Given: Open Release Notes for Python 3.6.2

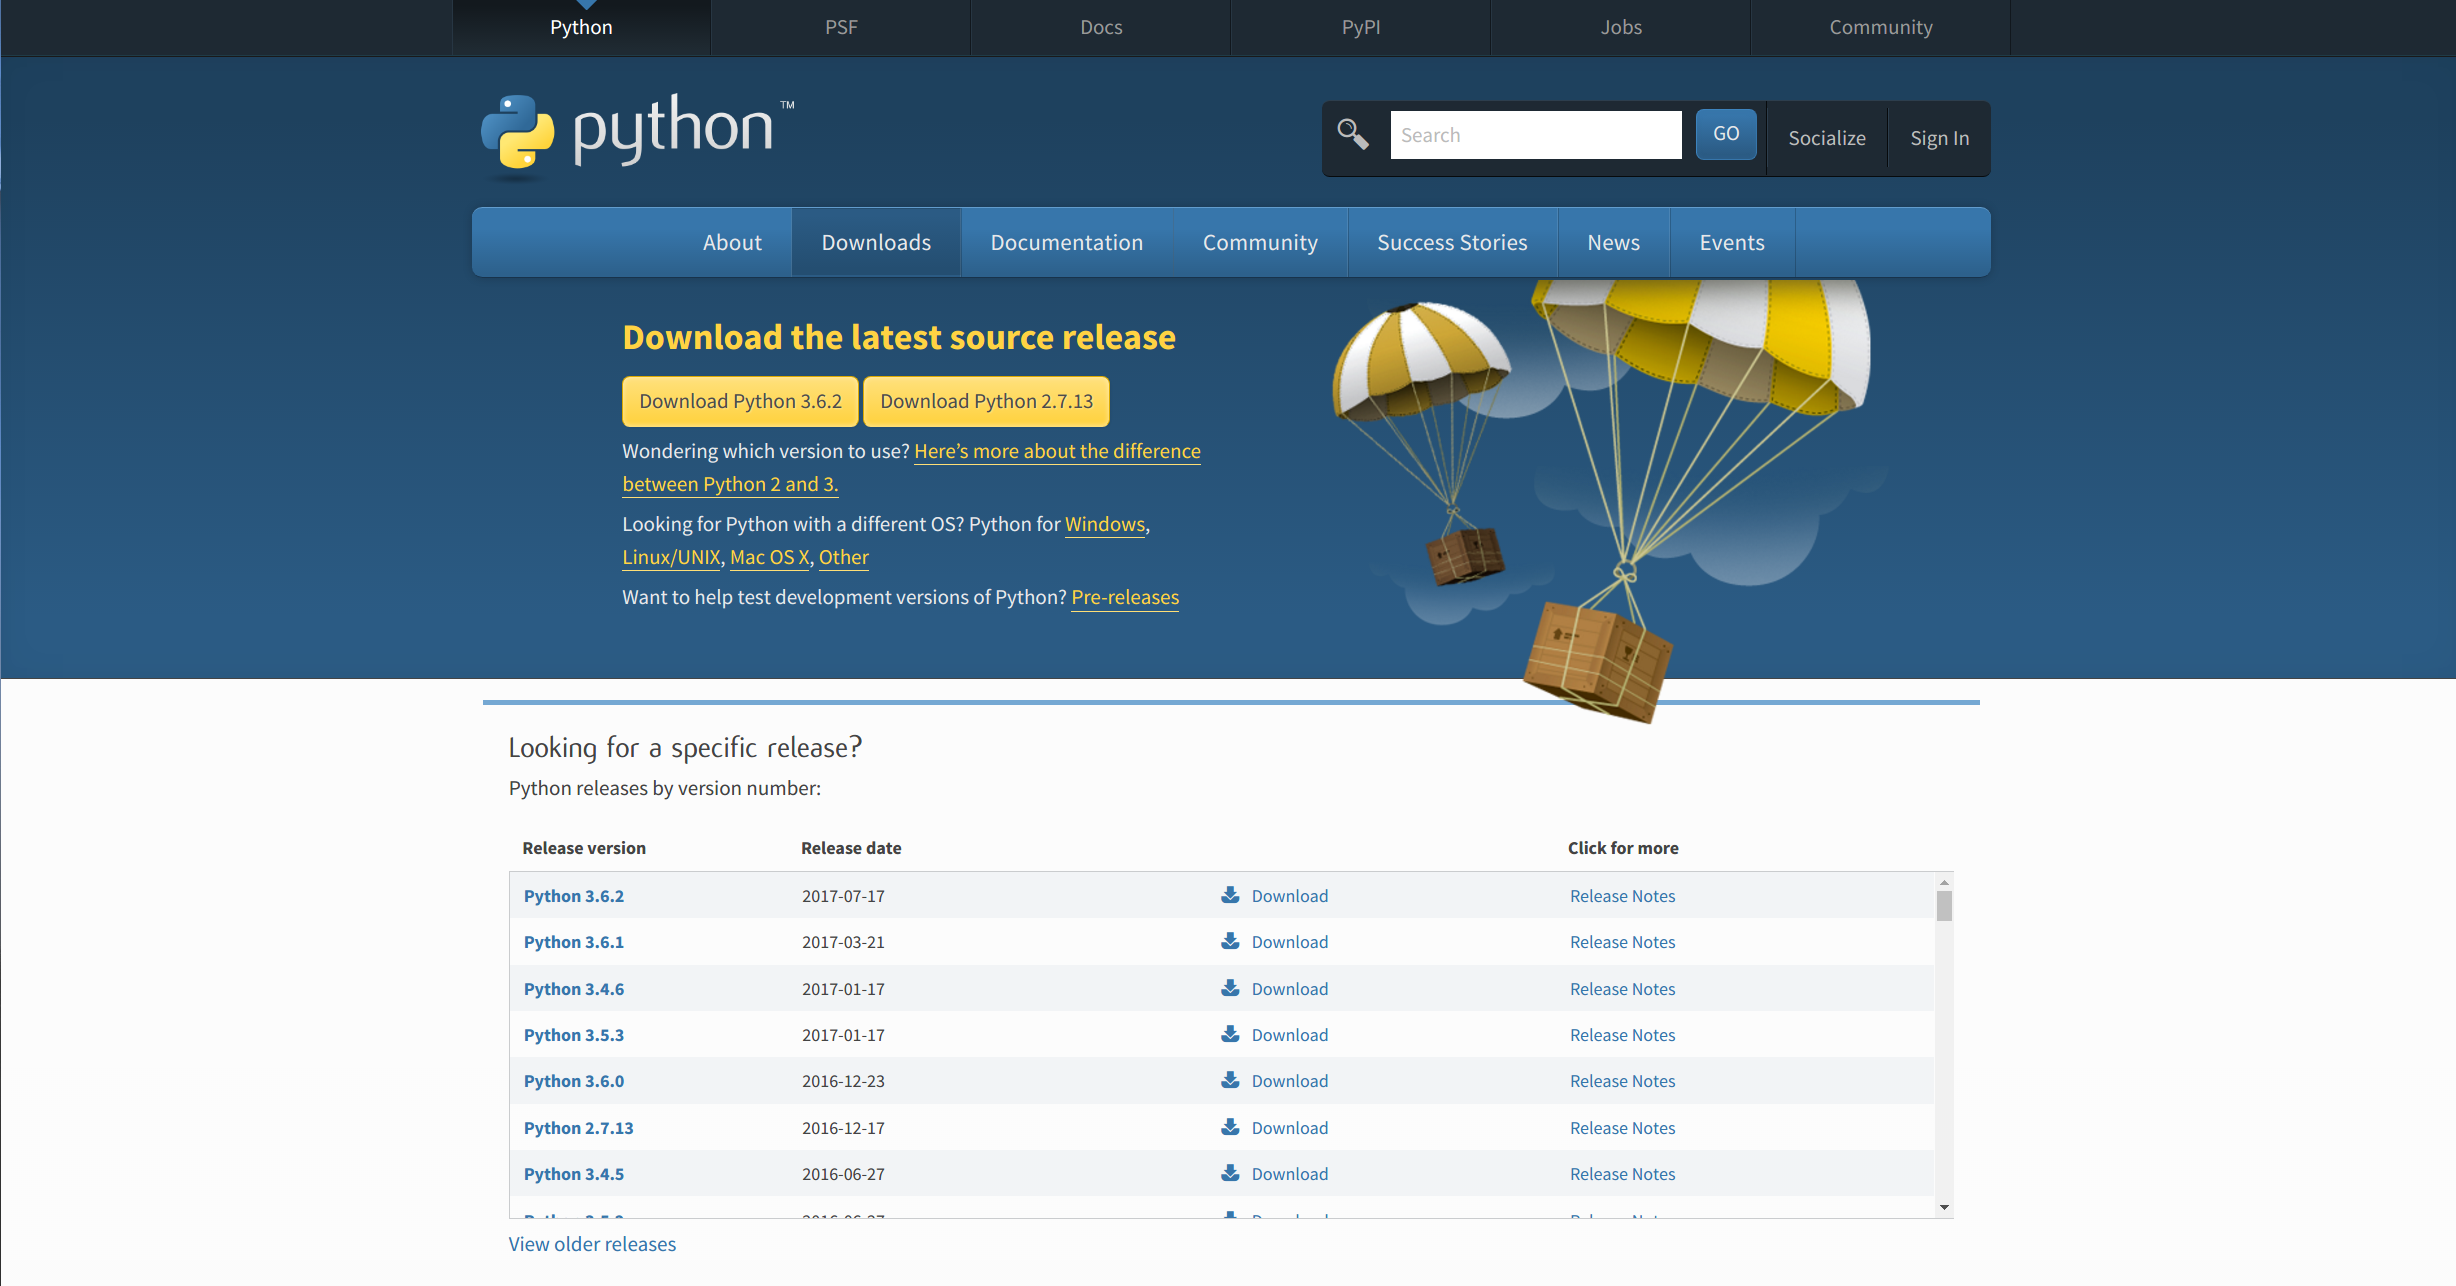Looking at the screenshot, I should (1622, 896).
